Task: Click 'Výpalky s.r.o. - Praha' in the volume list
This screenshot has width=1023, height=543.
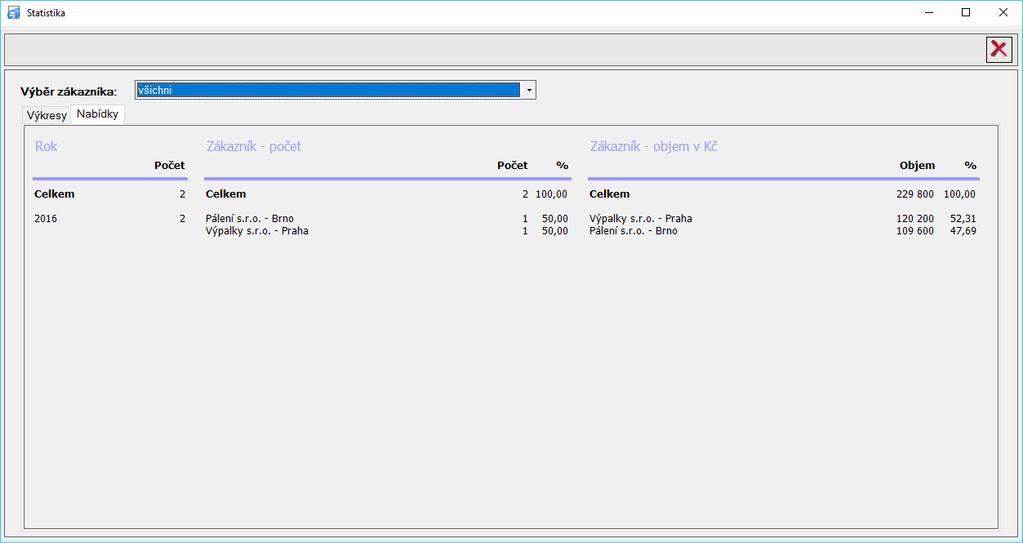Action: [x=641, y=219]
